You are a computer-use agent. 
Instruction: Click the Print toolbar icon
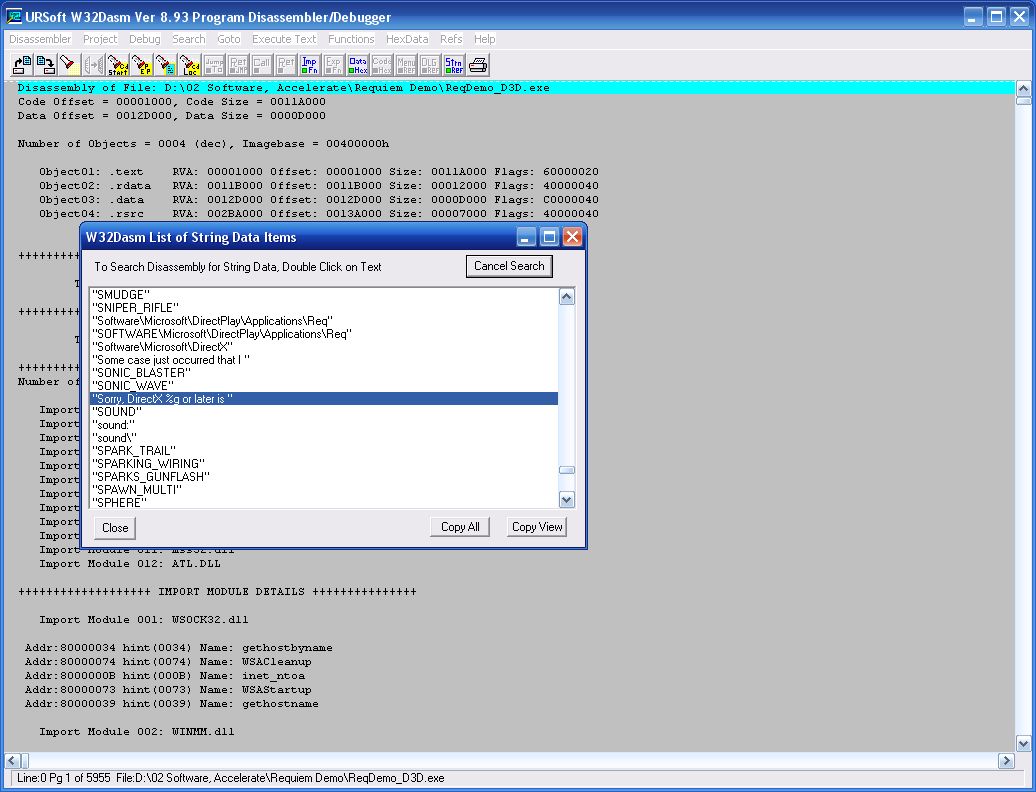coord(479,65)
